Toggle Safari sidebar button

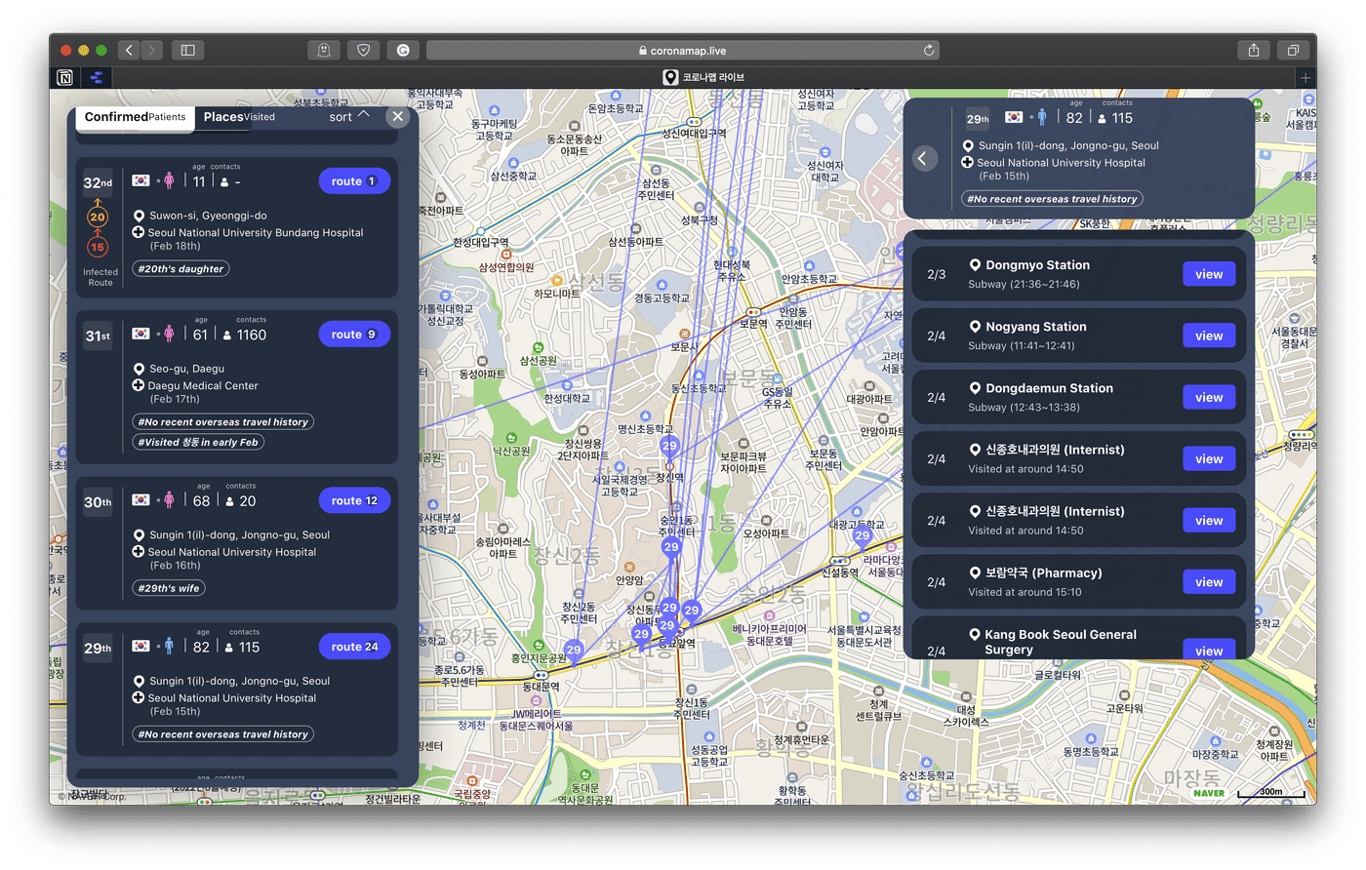[187, 50]
